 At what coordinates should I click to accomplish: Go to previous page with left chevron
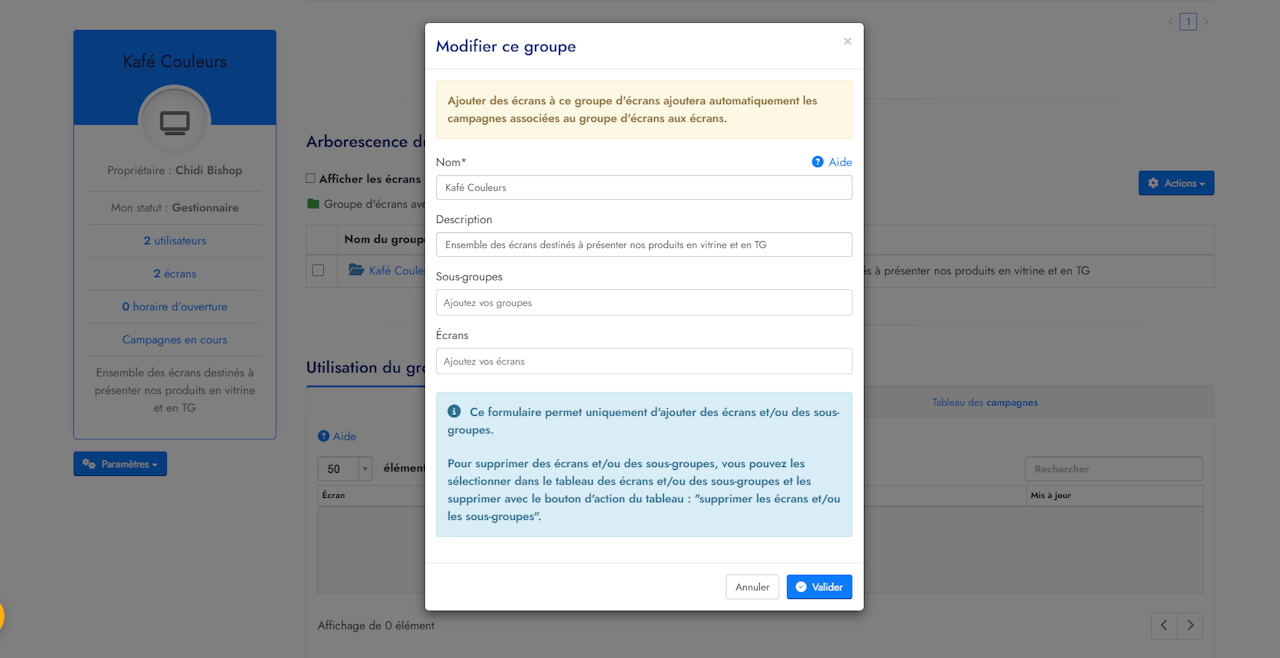[1163, 625]
